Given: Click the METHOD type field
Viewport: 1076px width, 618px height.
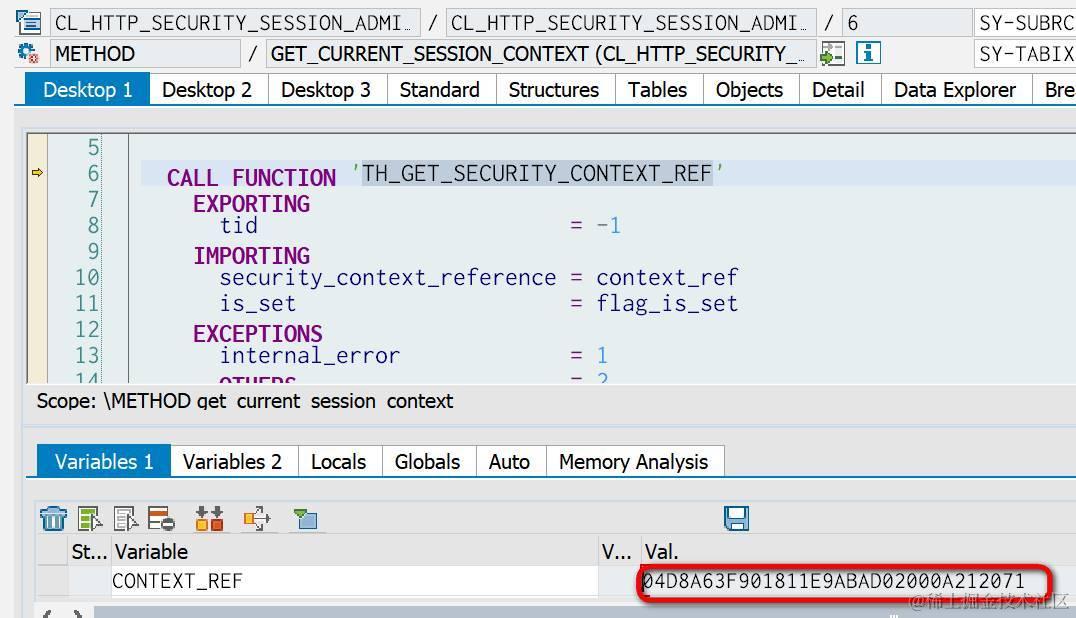Looking at the screenshot, I should pyautogui.click(x=145, y=54).
